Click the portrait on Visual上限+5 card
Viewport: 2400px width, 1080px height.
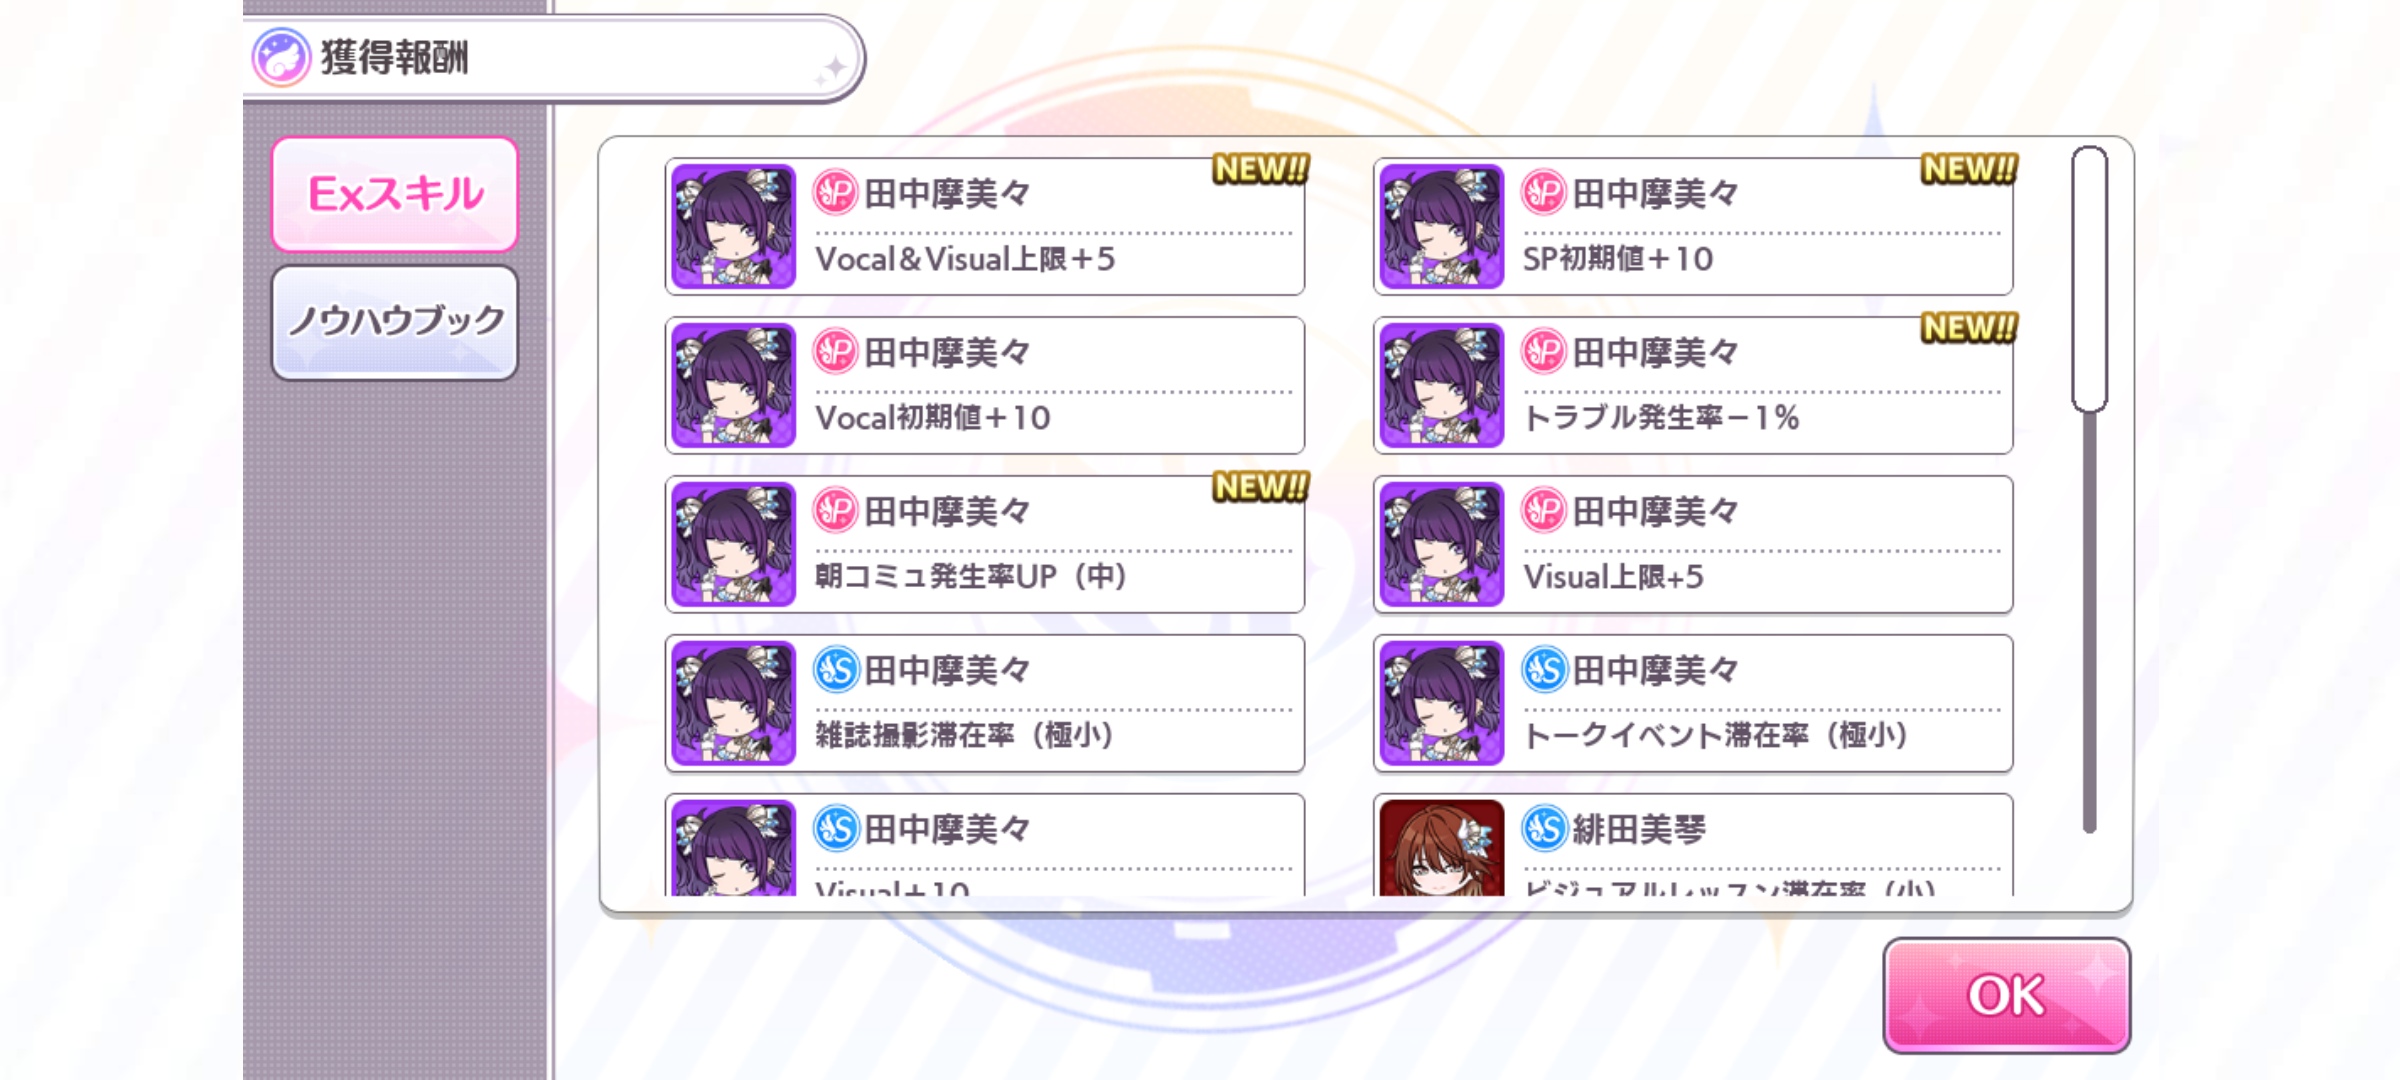1442,544
